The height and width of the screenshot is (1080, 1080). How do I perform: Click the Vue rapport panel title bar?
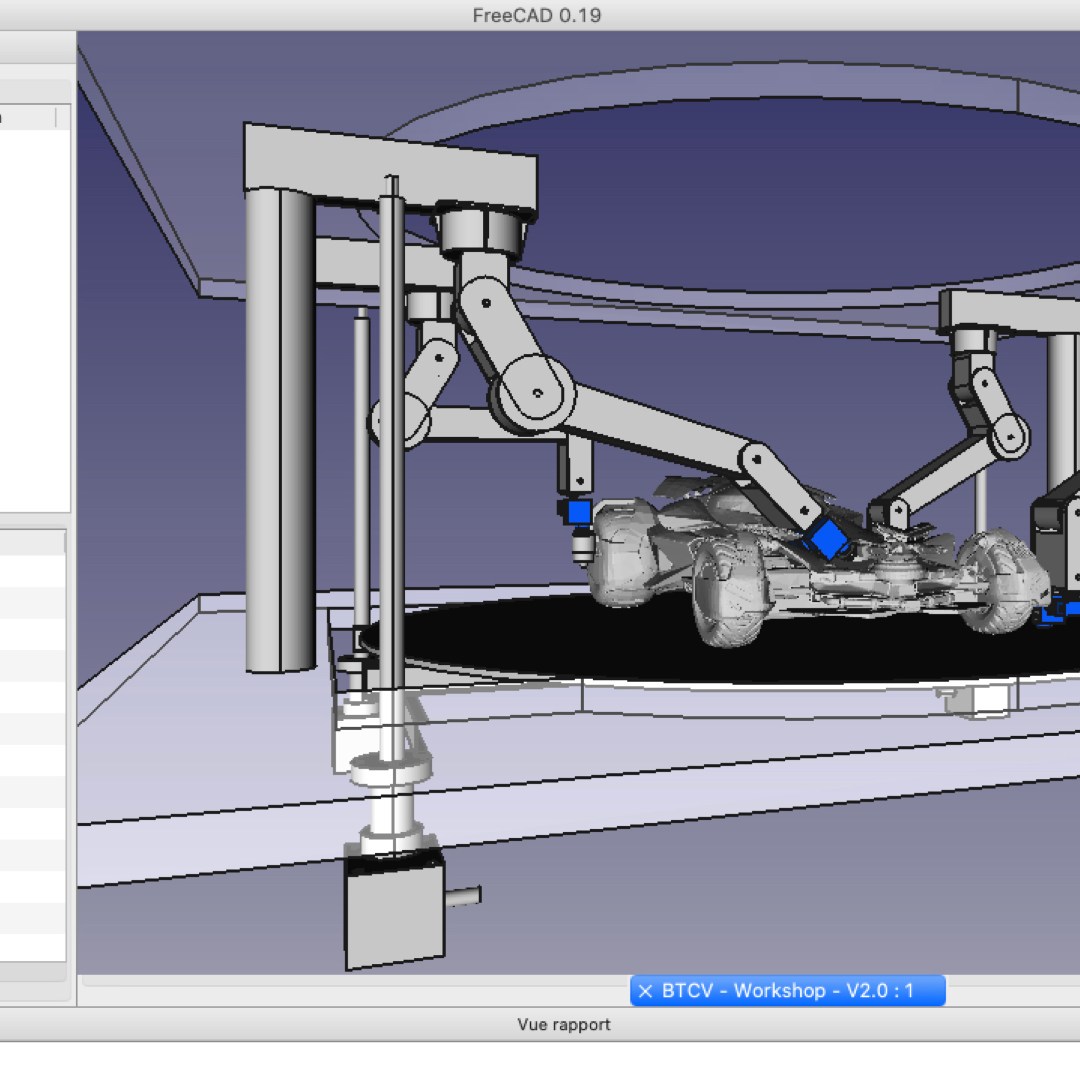coord(563,1024)
